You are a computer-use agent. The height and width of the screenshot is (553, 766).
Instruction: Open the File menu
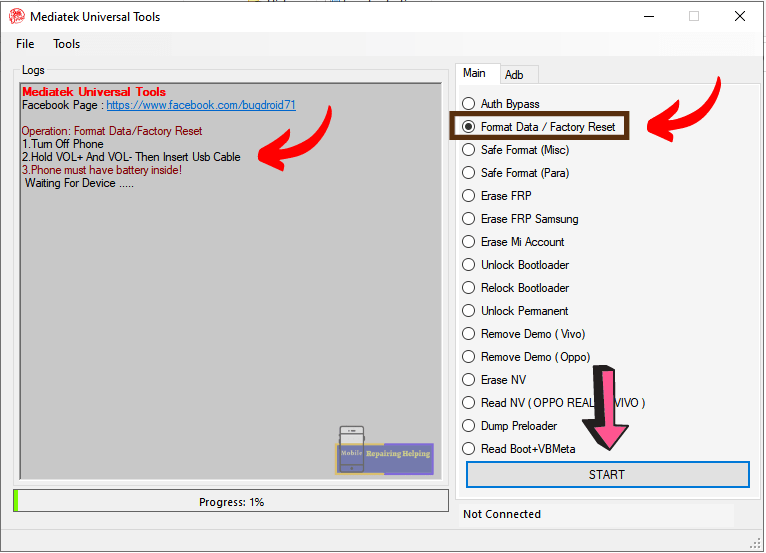25,44
